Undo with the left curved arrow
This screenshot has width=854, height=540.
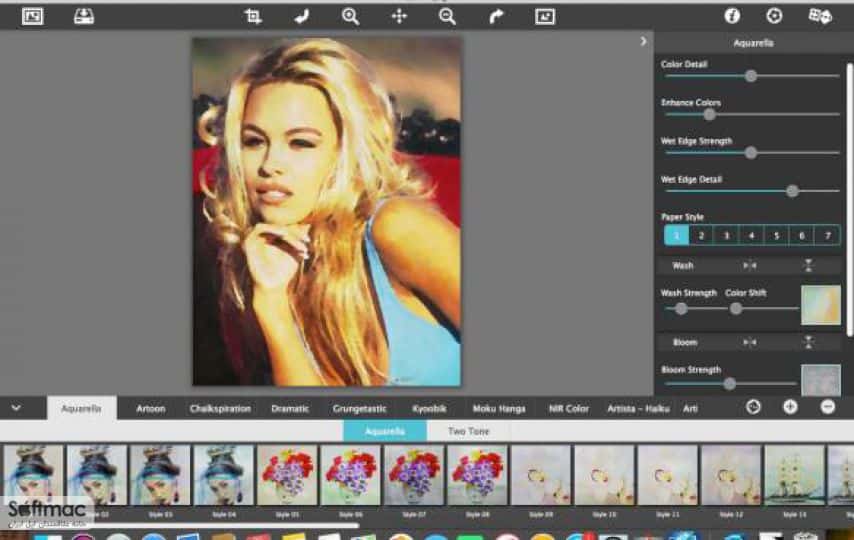(301, 16)
